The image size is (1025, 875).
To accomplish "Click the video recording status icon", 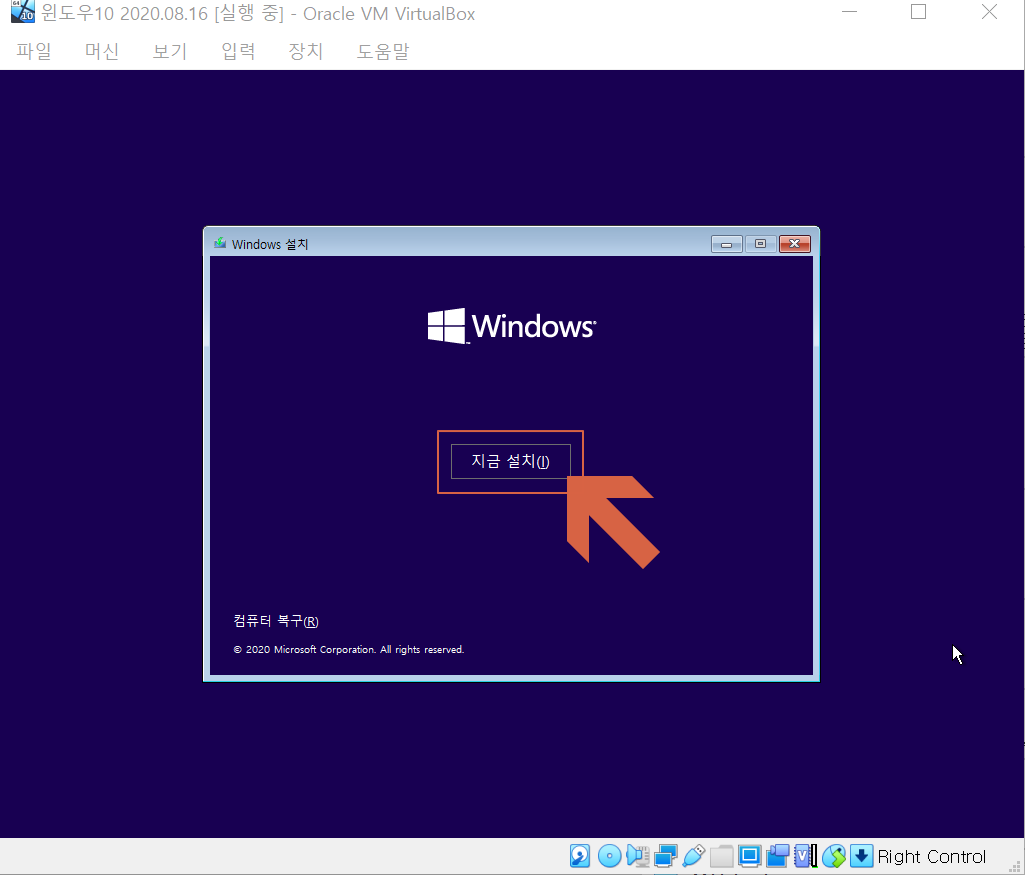I will (778, 855).
